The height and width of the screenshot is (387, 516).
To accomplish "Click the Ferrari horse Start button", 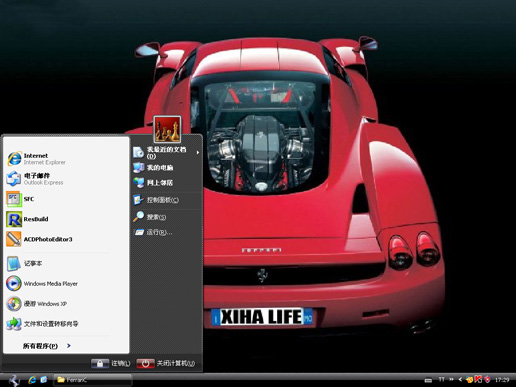I will [14, 380].
